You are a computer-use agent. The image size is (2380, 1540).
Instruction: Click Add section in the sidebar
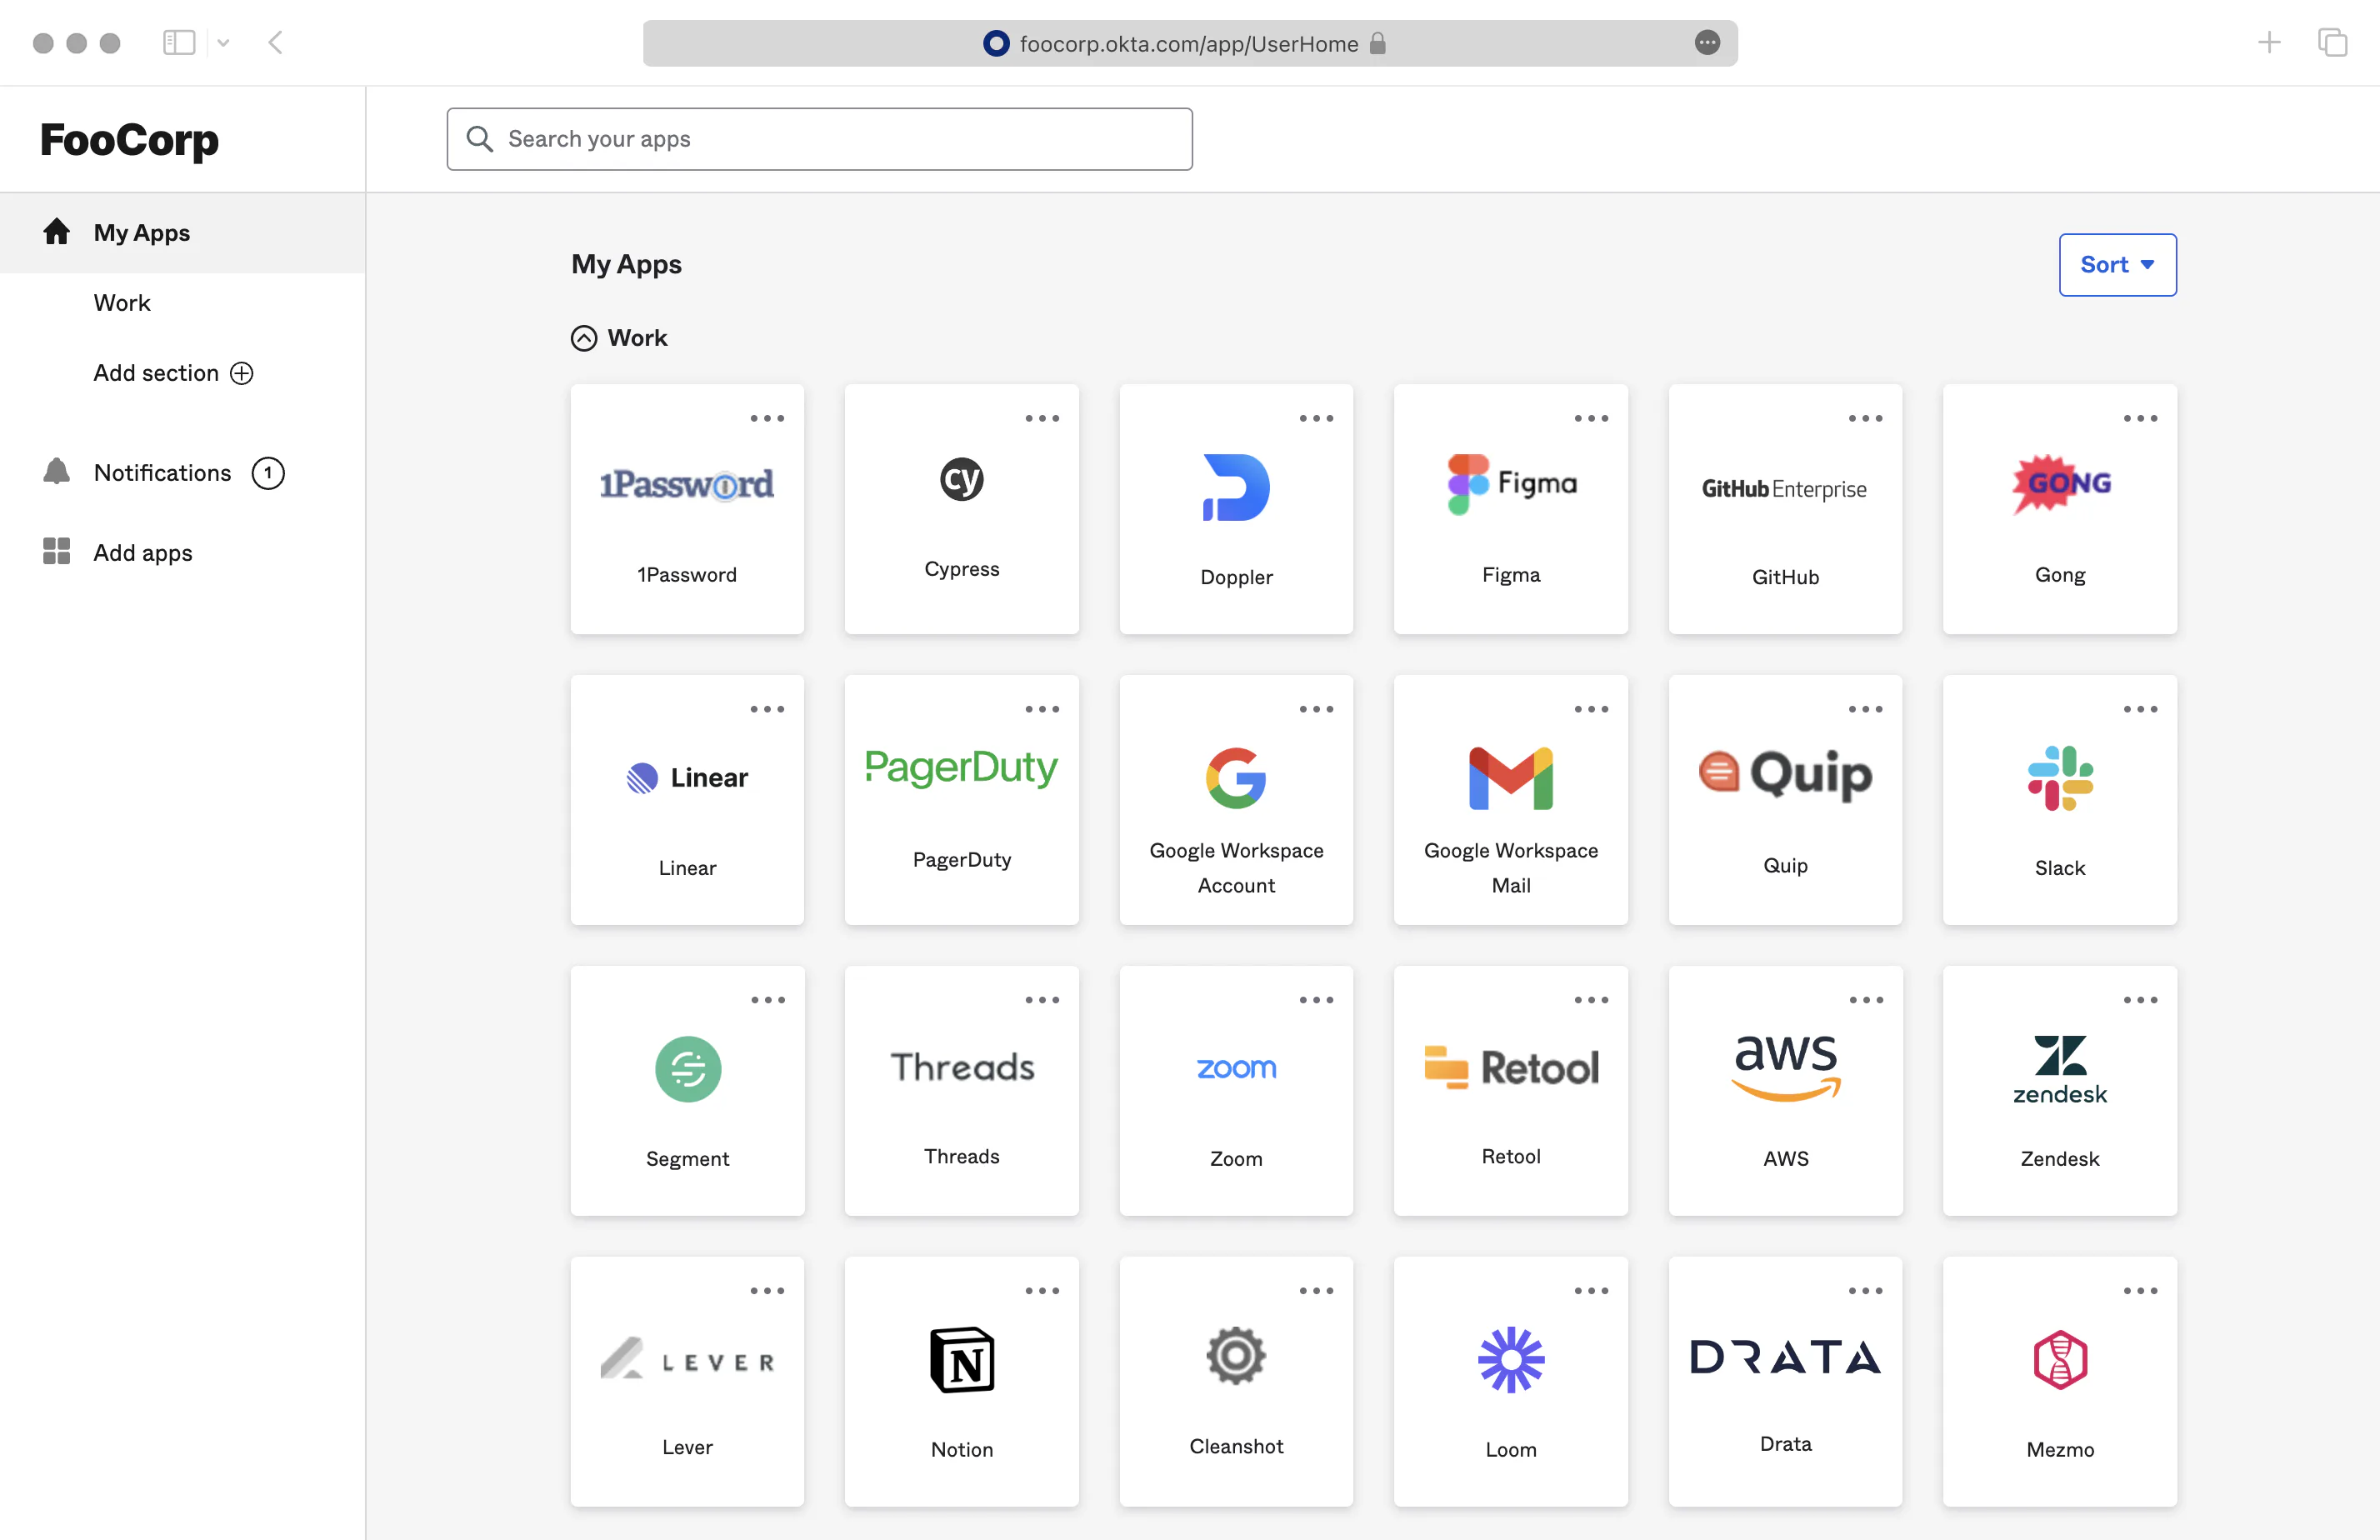(x=173, y=372)
